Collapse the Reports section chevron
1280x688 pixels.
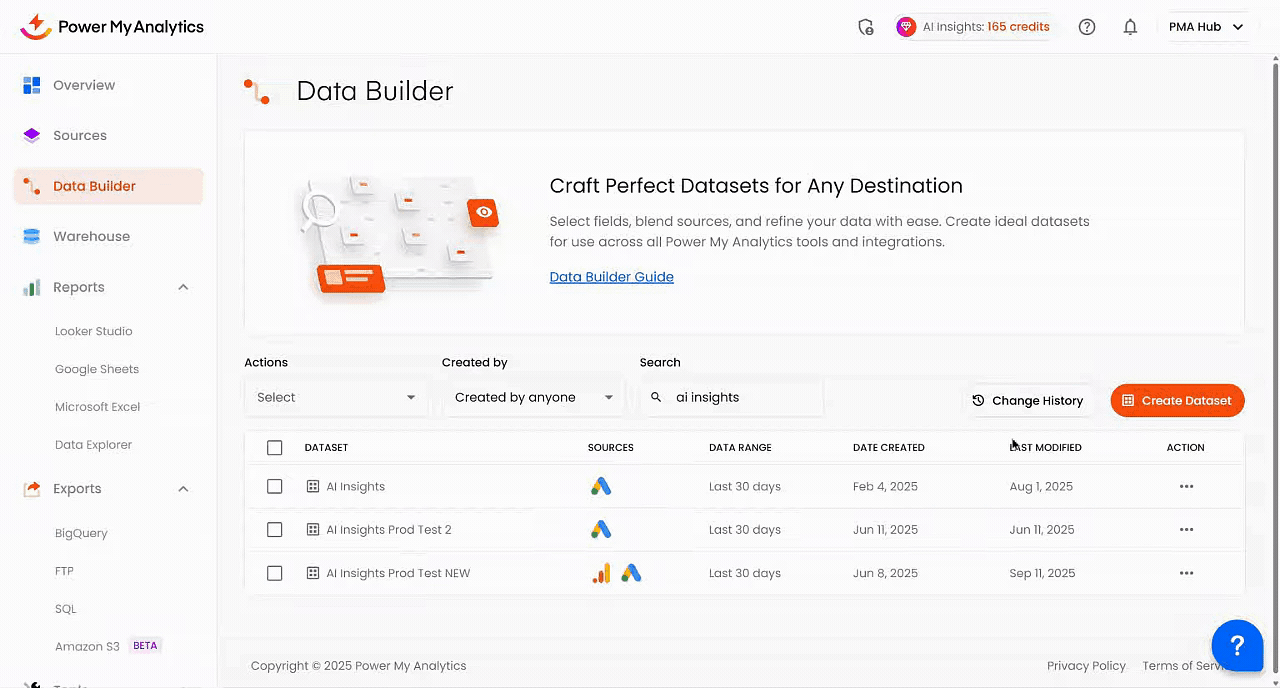pyautogui.click(x=183, y=288)
